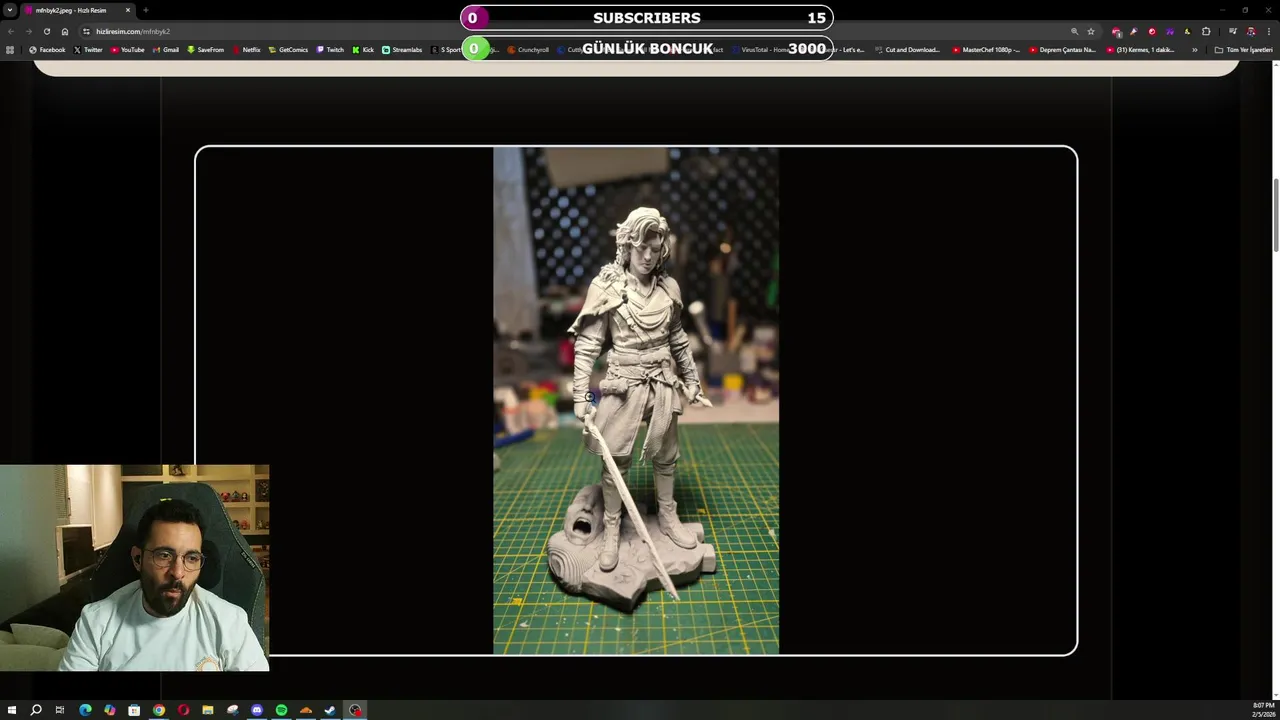Open Windows taskbar search
Screen dimensions: 1280x720
coord(36,710)
